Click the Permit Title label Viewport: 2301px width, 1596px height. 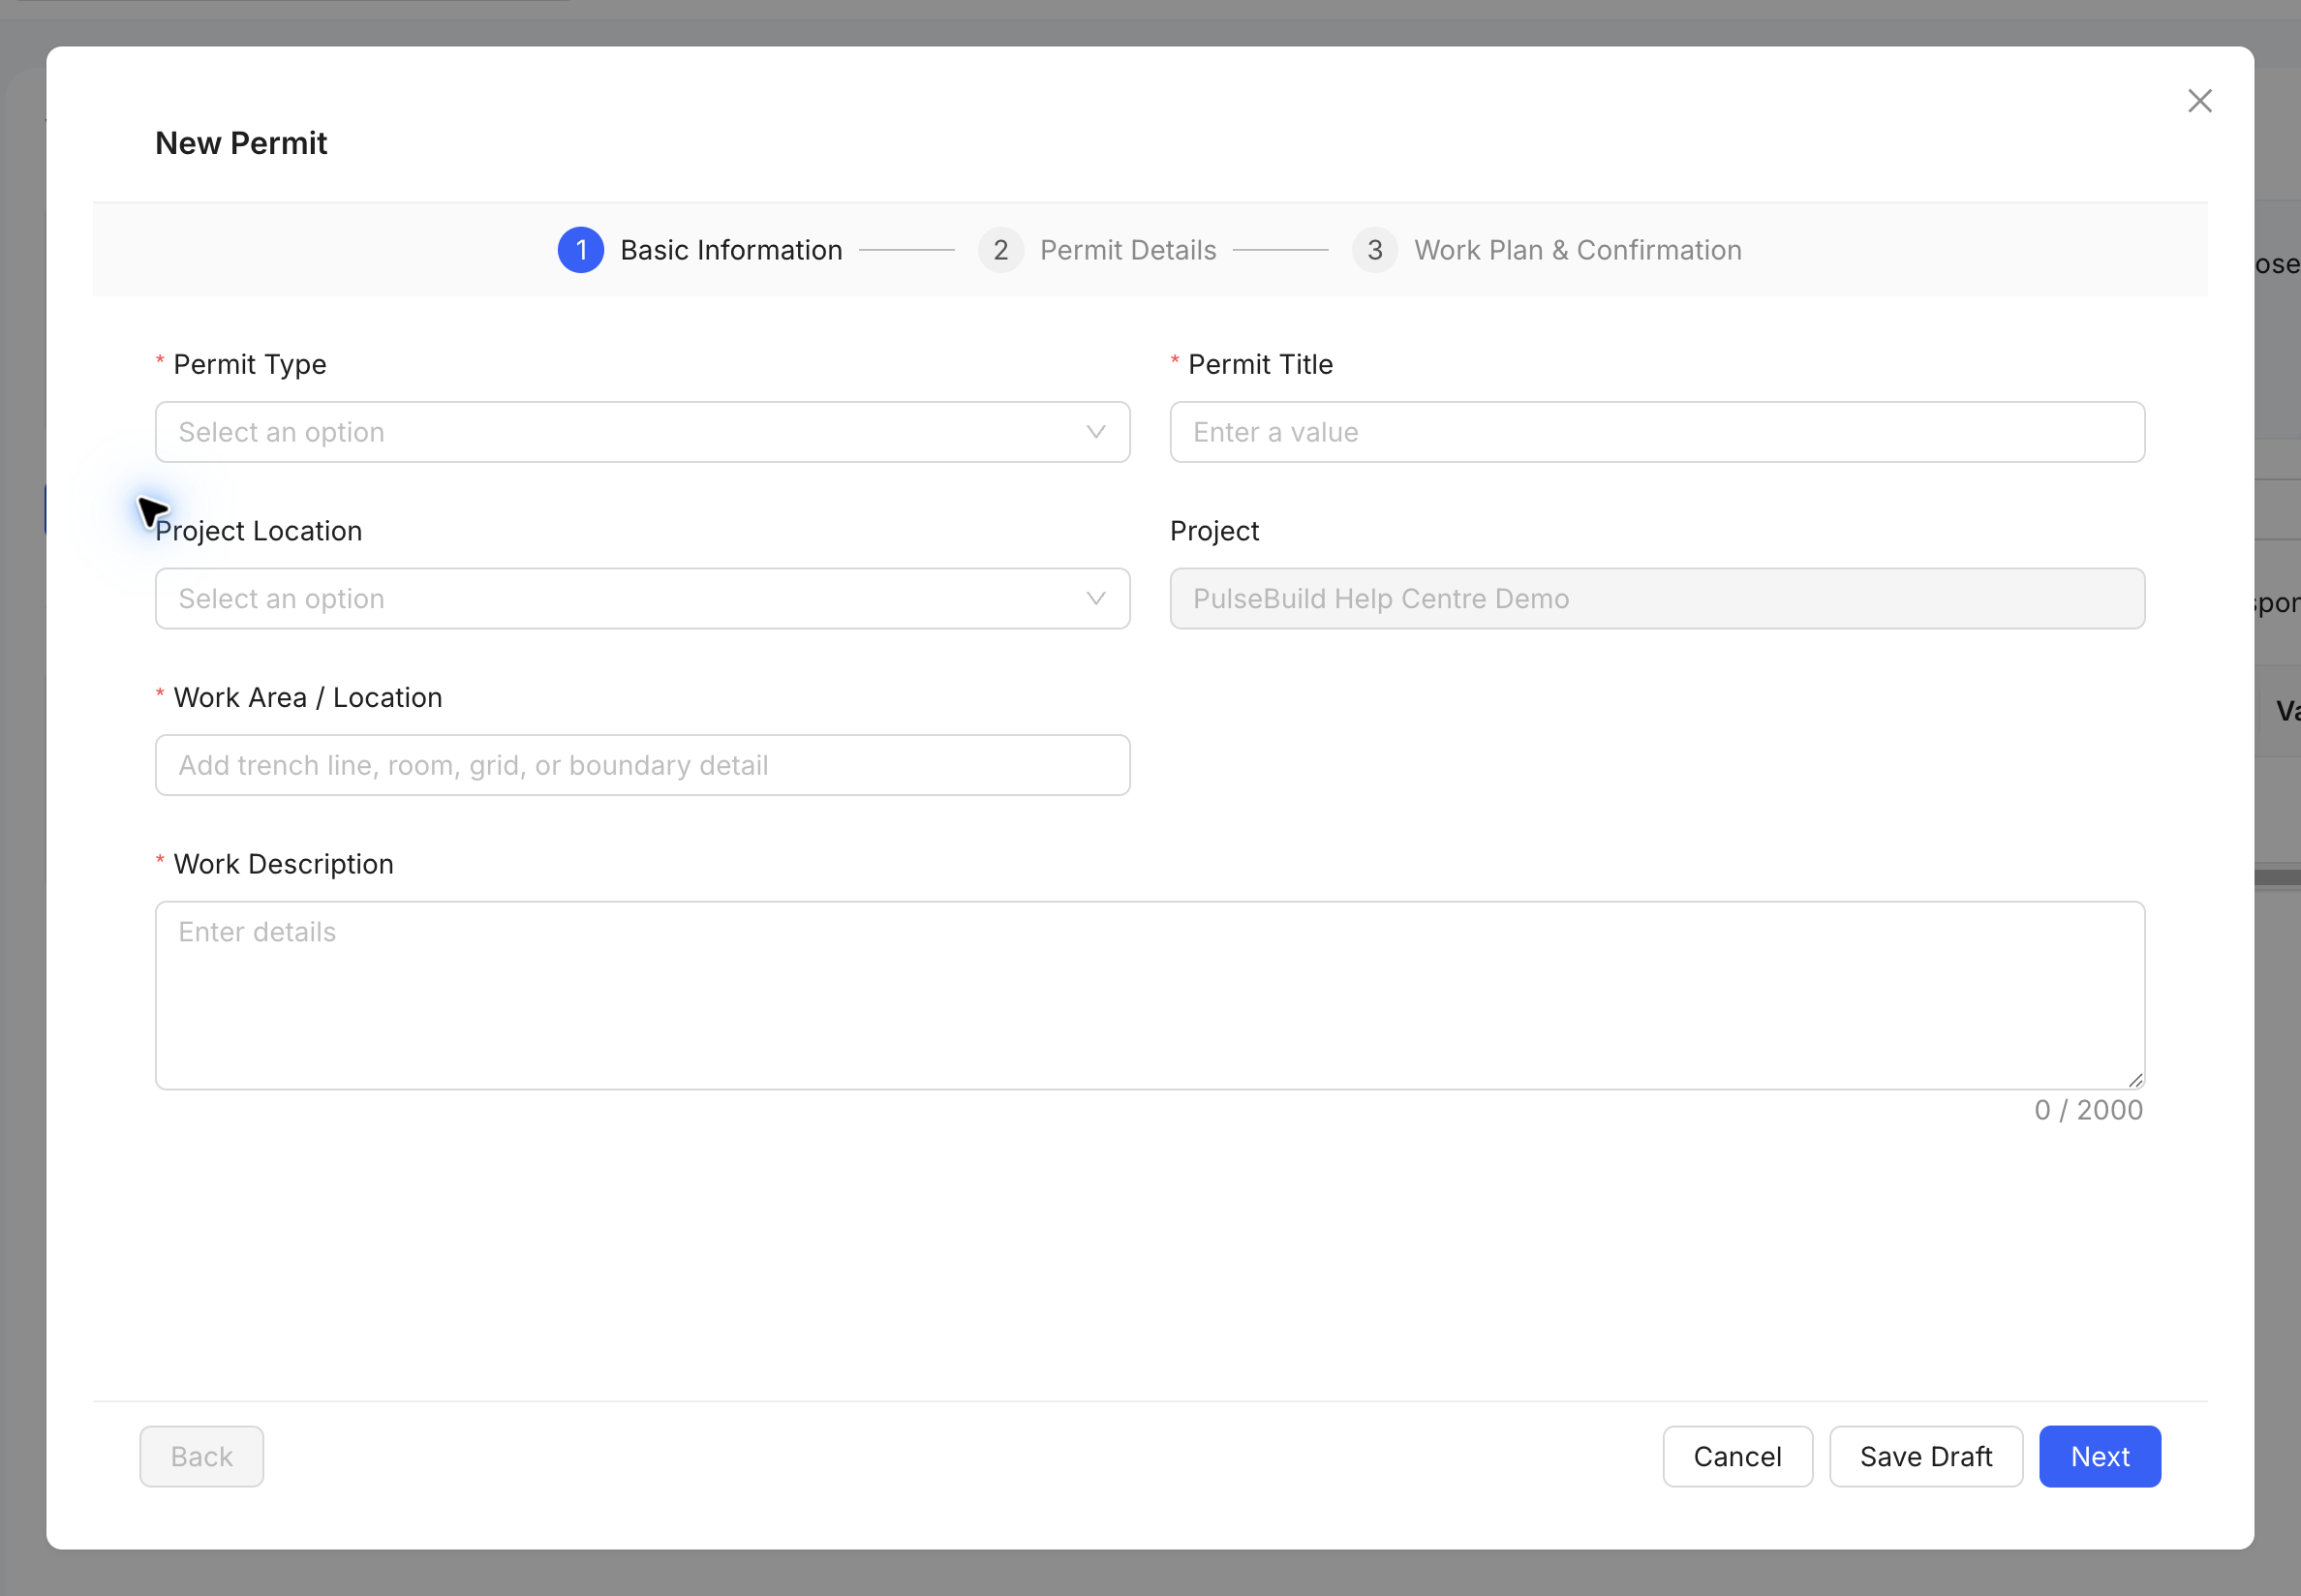pos(1260,364)
